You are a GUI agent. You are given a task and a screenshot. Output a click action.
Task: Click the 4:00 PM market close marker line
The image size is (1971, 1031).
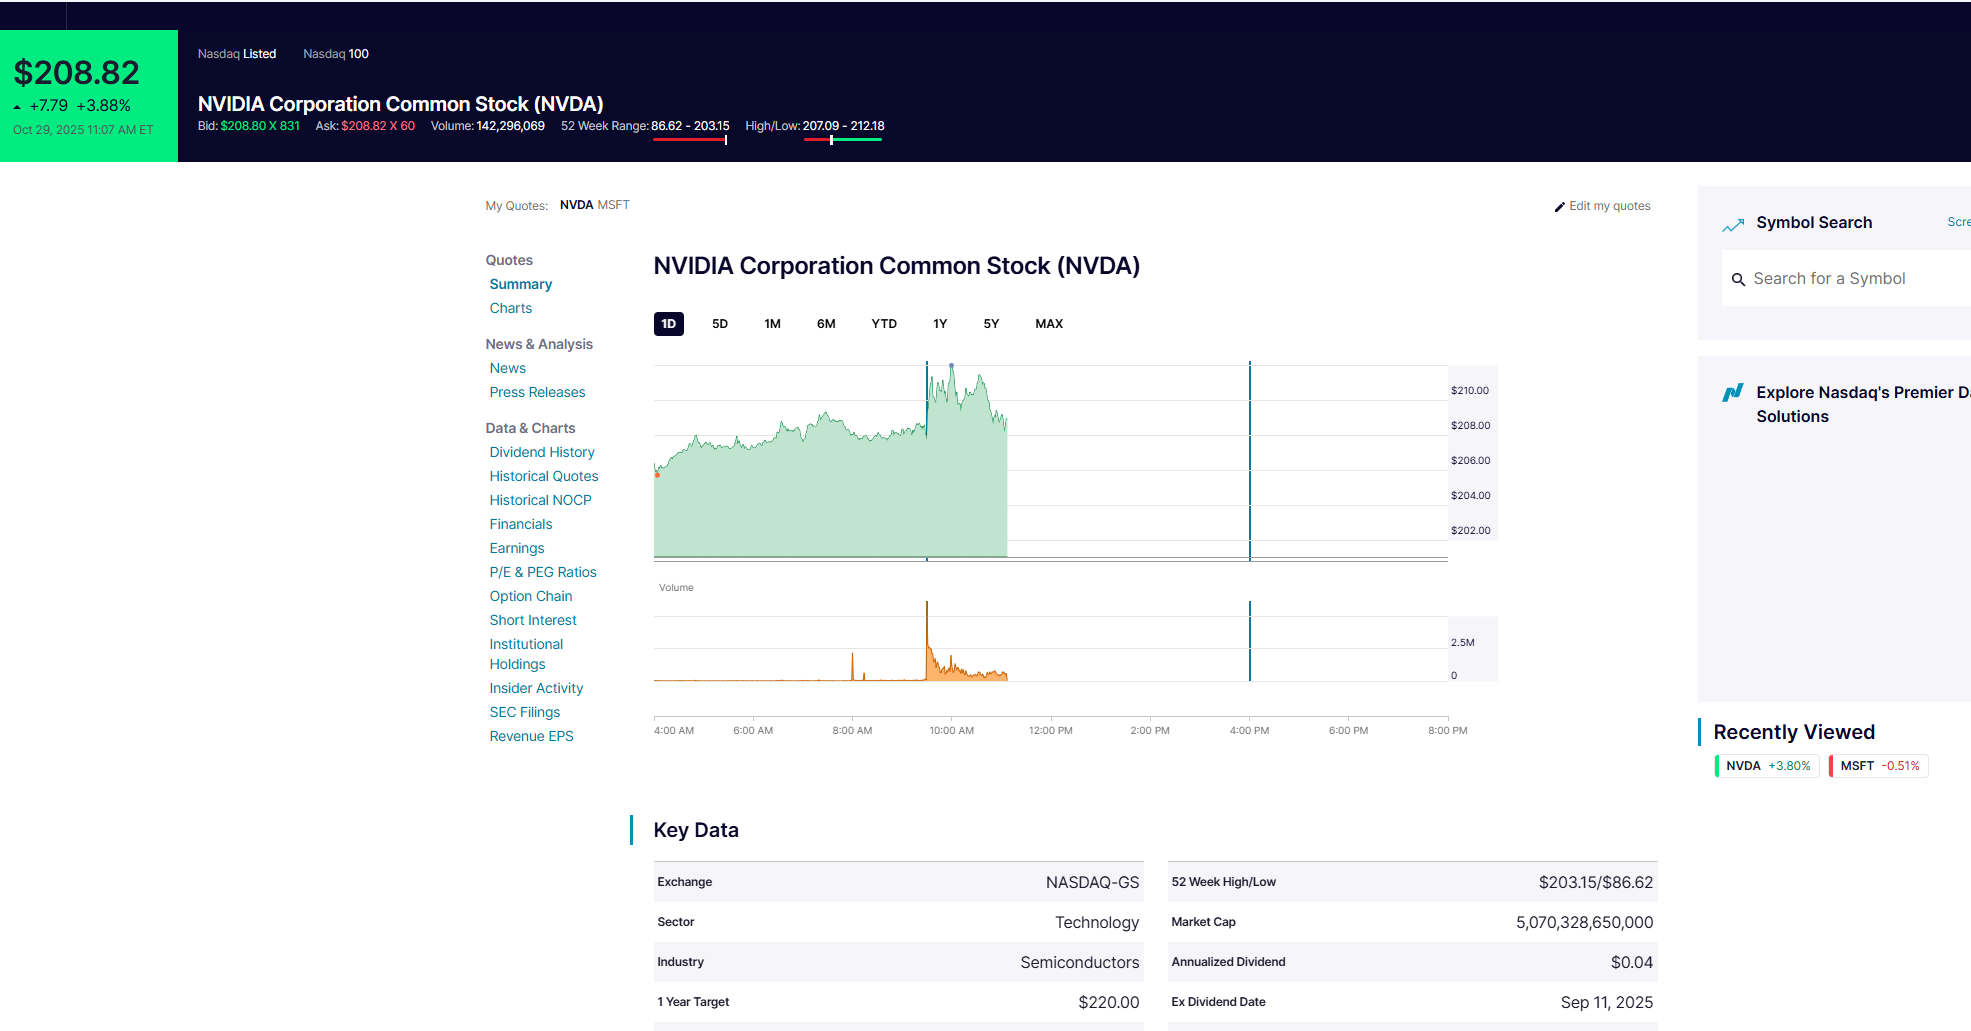[x=1249, y=460]
